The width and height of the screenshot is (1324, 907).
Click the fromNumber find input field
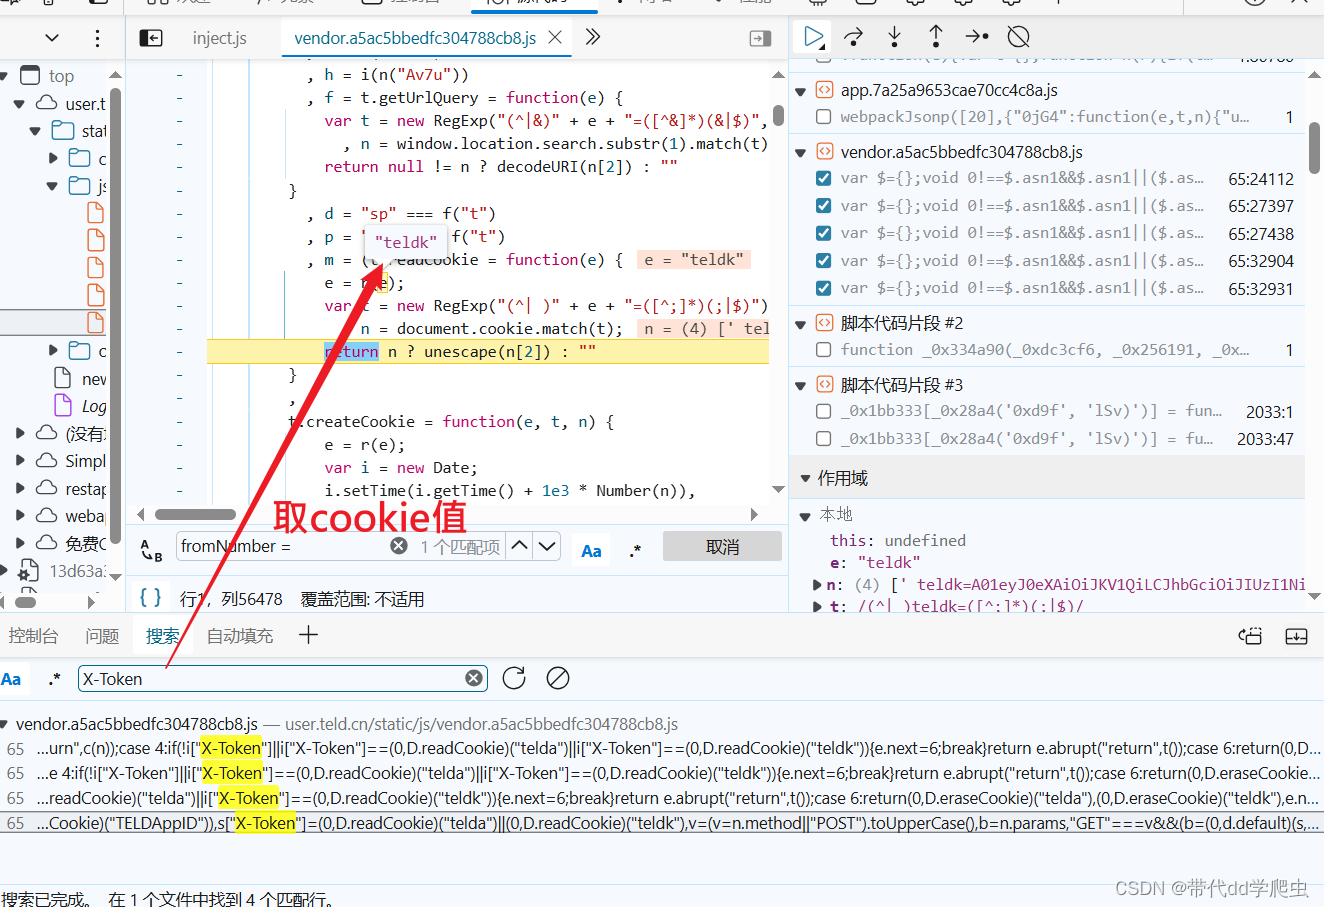pyautogui.click(x=282, y=546)
